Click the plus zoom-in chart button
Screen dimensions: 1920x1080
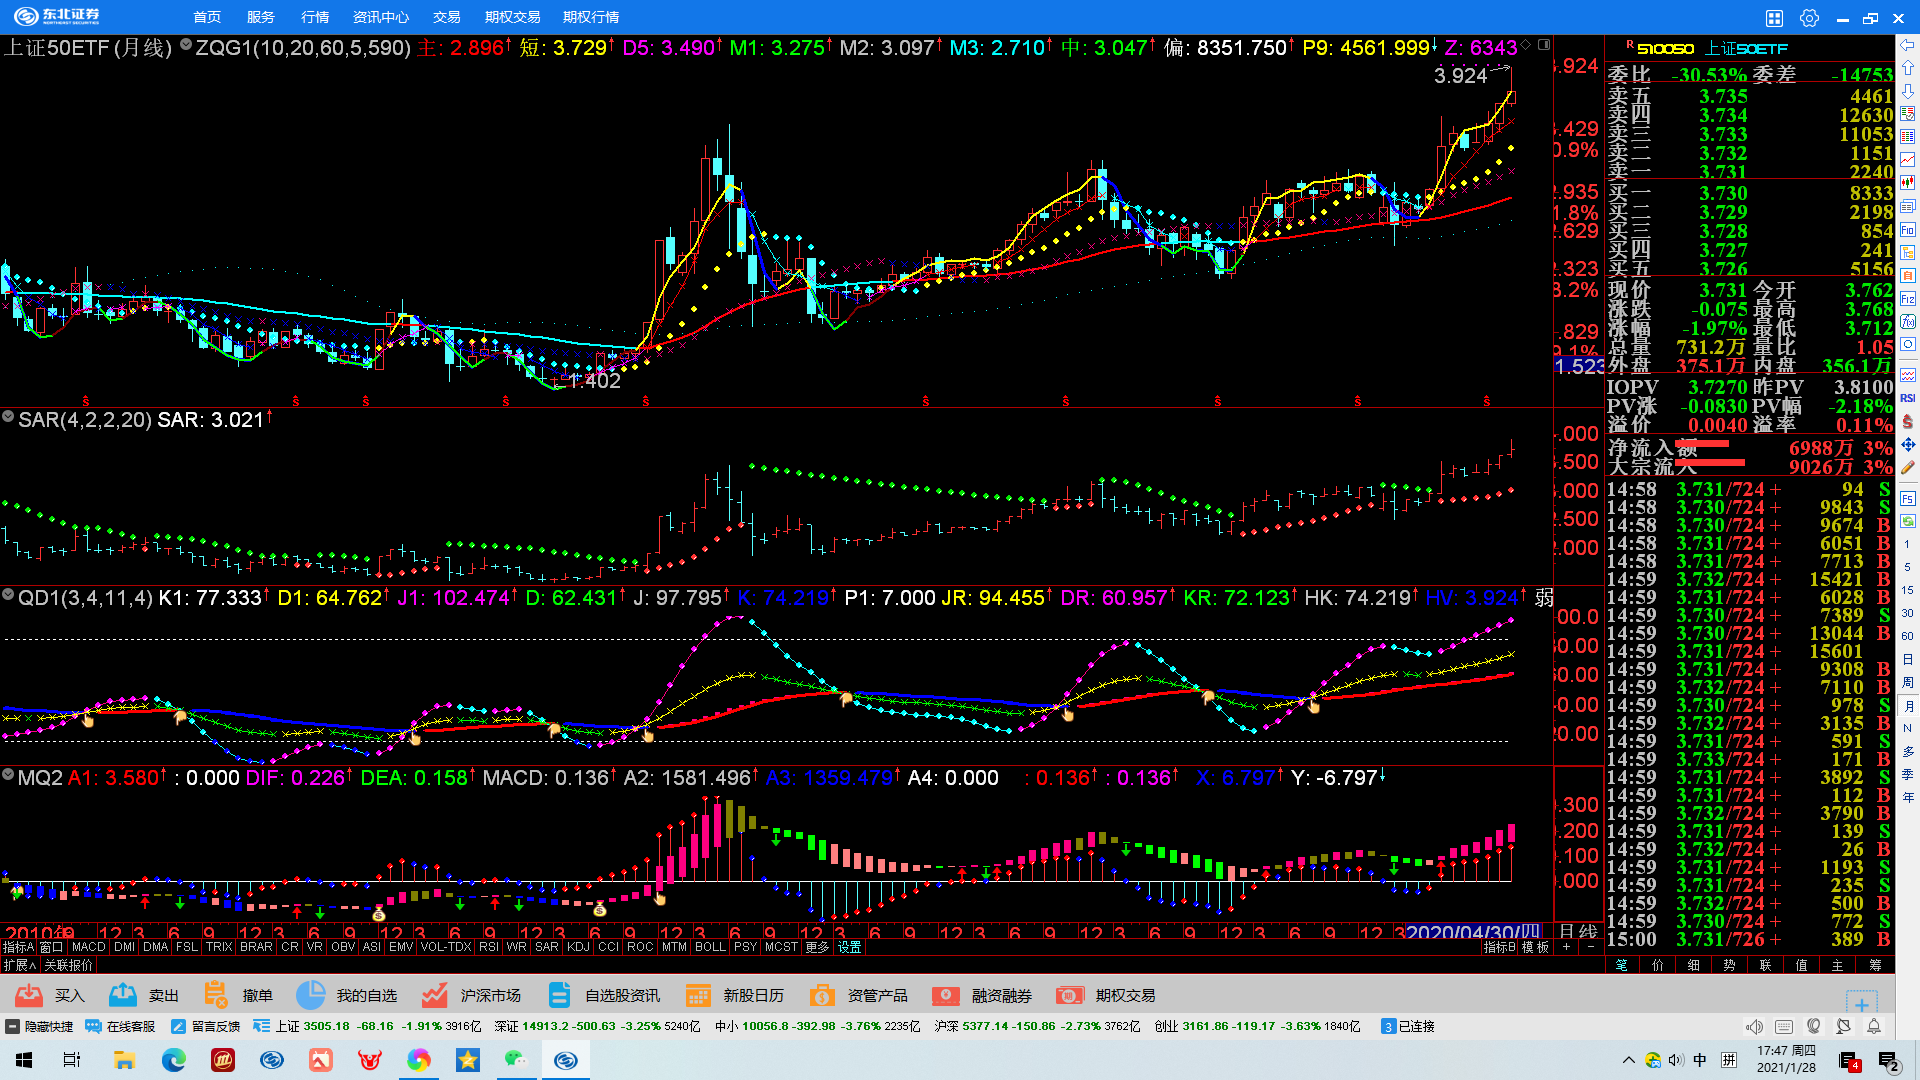click(1567, 947)
